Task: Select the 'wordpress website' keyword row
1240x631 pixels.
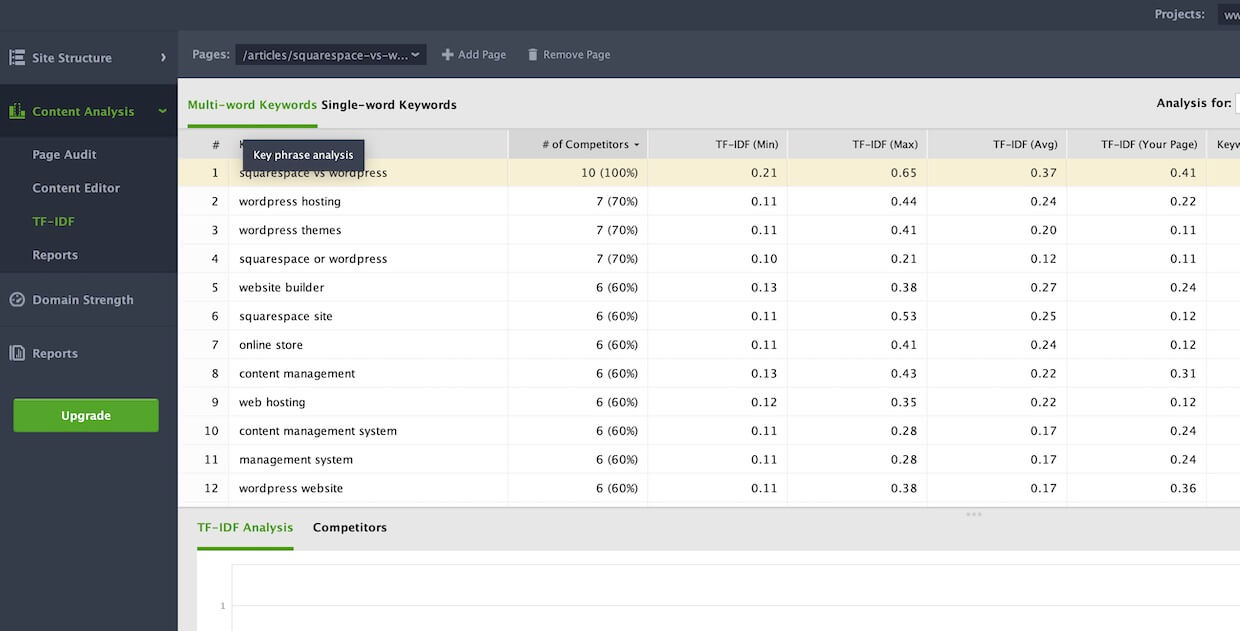Action: click(709, 488)
